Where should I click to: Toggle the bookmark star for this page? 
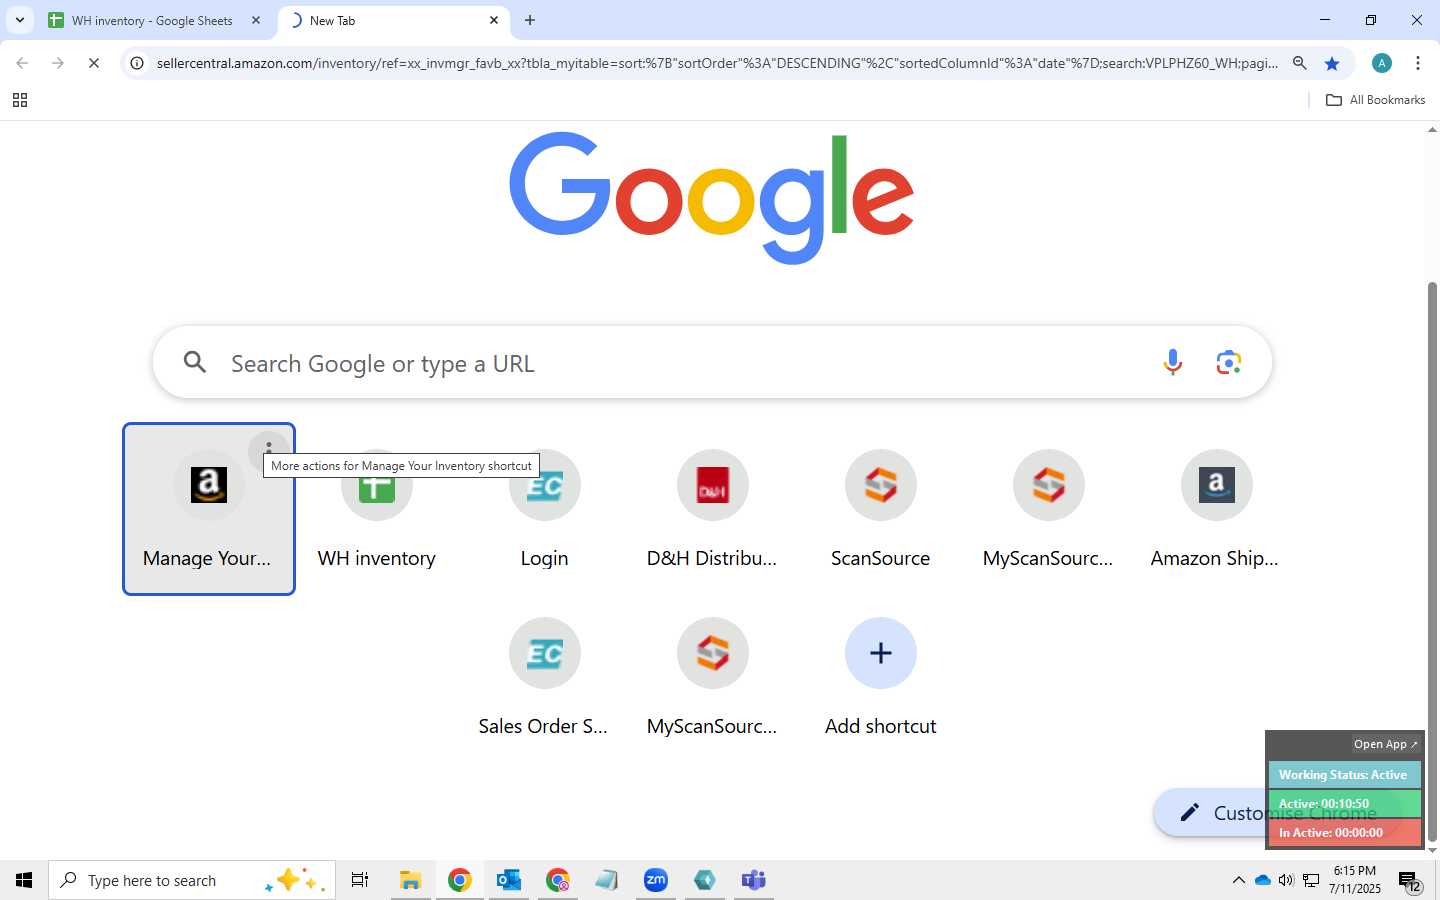coord(1332,63)
